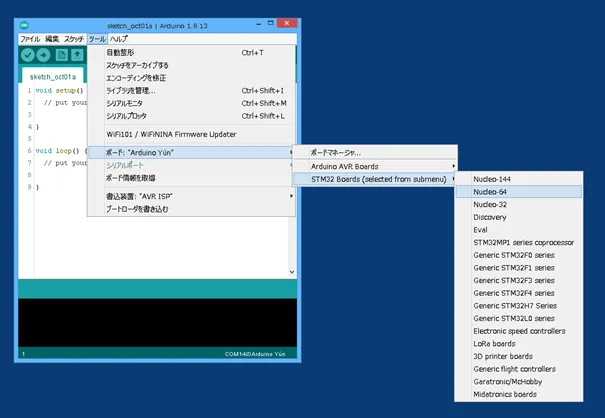This screenshot has width=605, height=418.
Task: Open the ヘルプ menu
Action: [x=118, y=38]
